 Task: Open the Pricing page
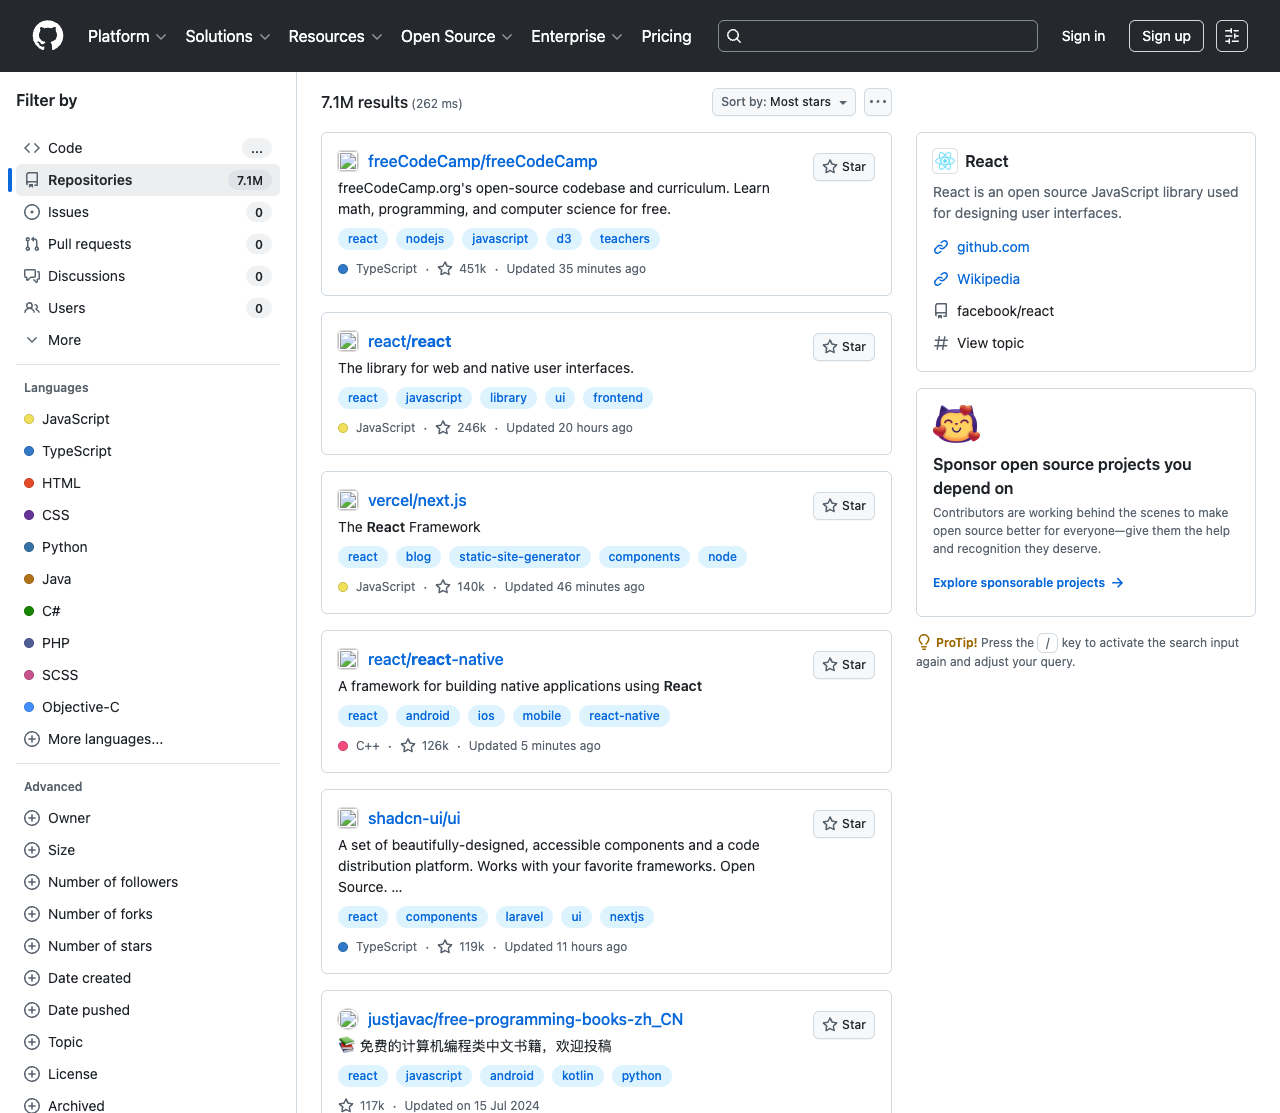(666, 36)
